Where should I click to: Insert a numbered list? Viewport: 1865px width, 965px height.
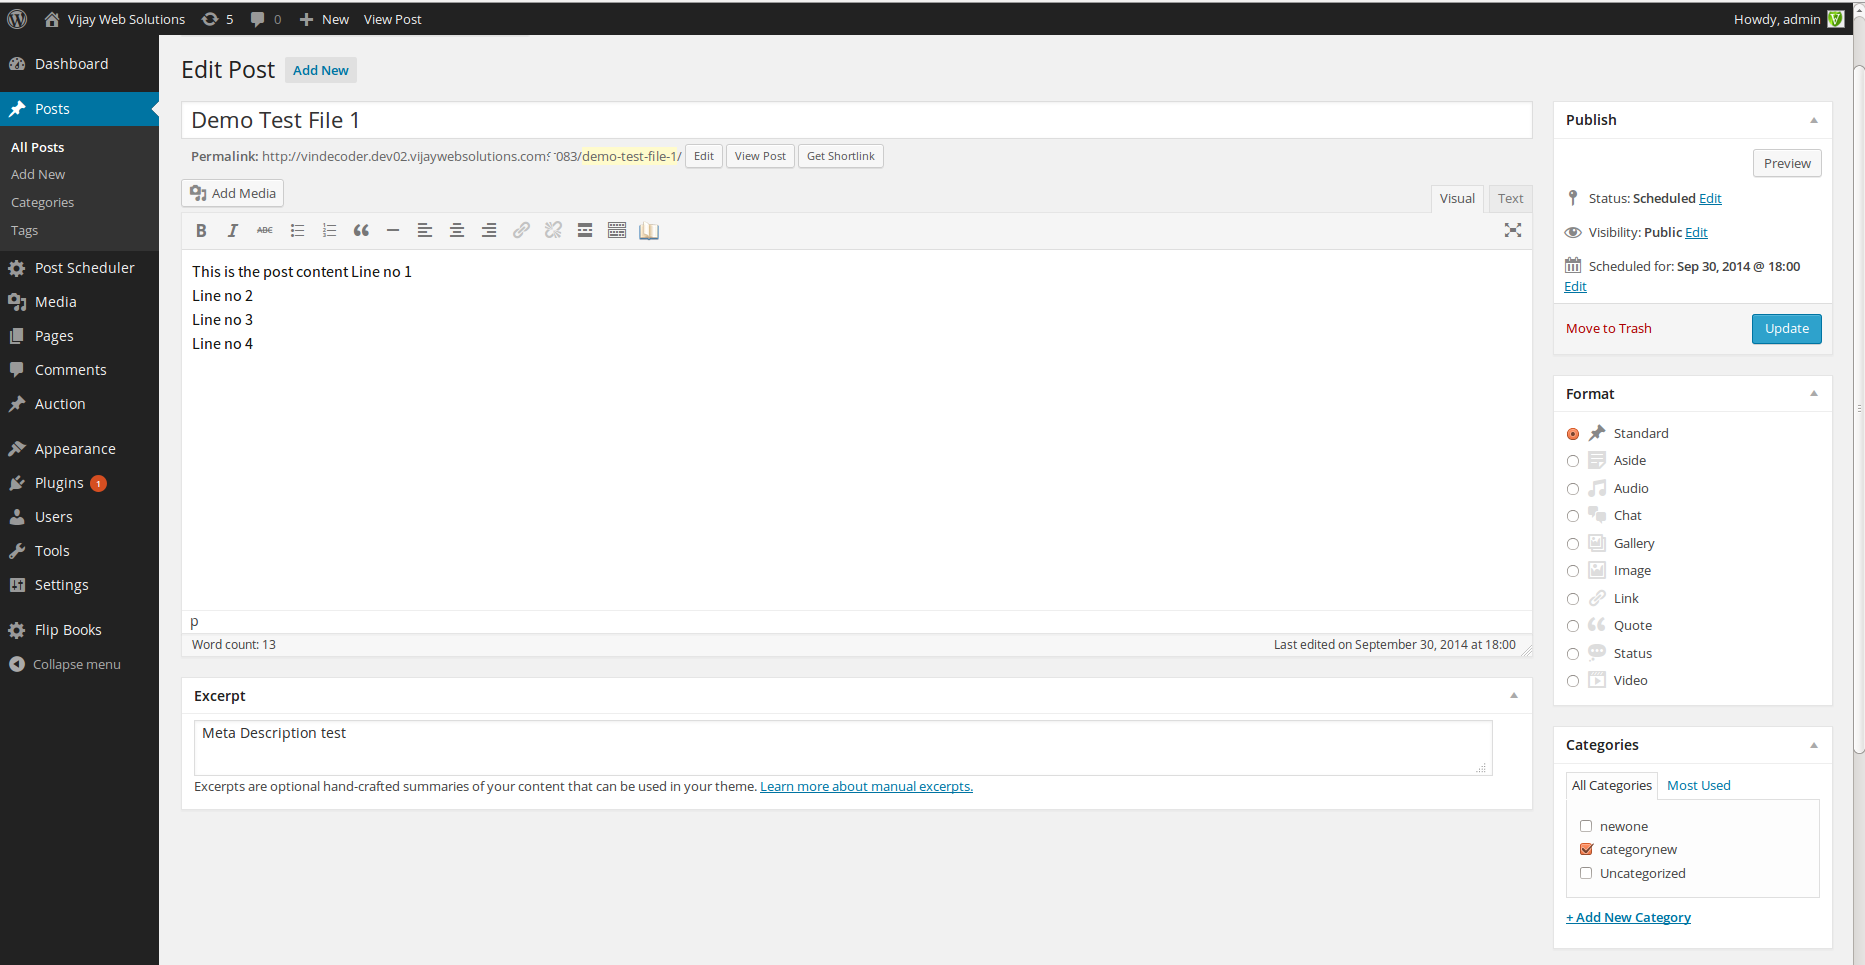point(329,231)
